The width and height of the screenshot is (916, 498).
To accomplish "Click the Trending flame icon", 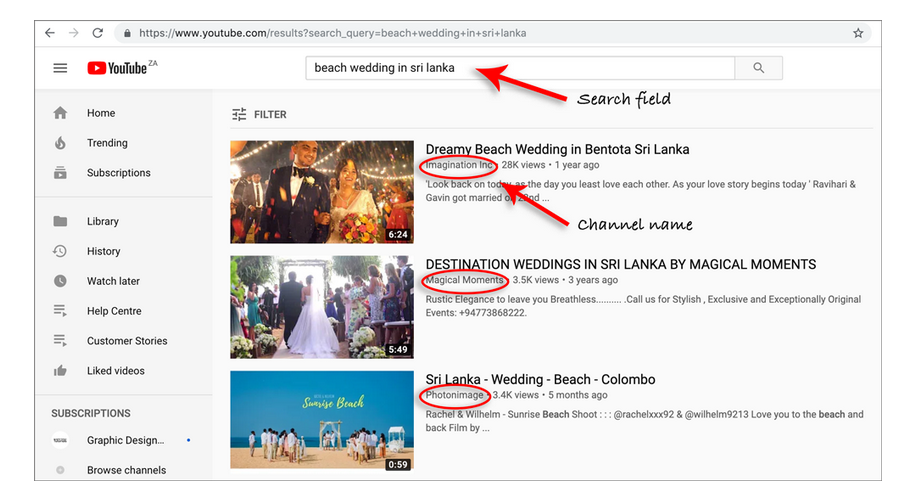I will pos(60,143).
